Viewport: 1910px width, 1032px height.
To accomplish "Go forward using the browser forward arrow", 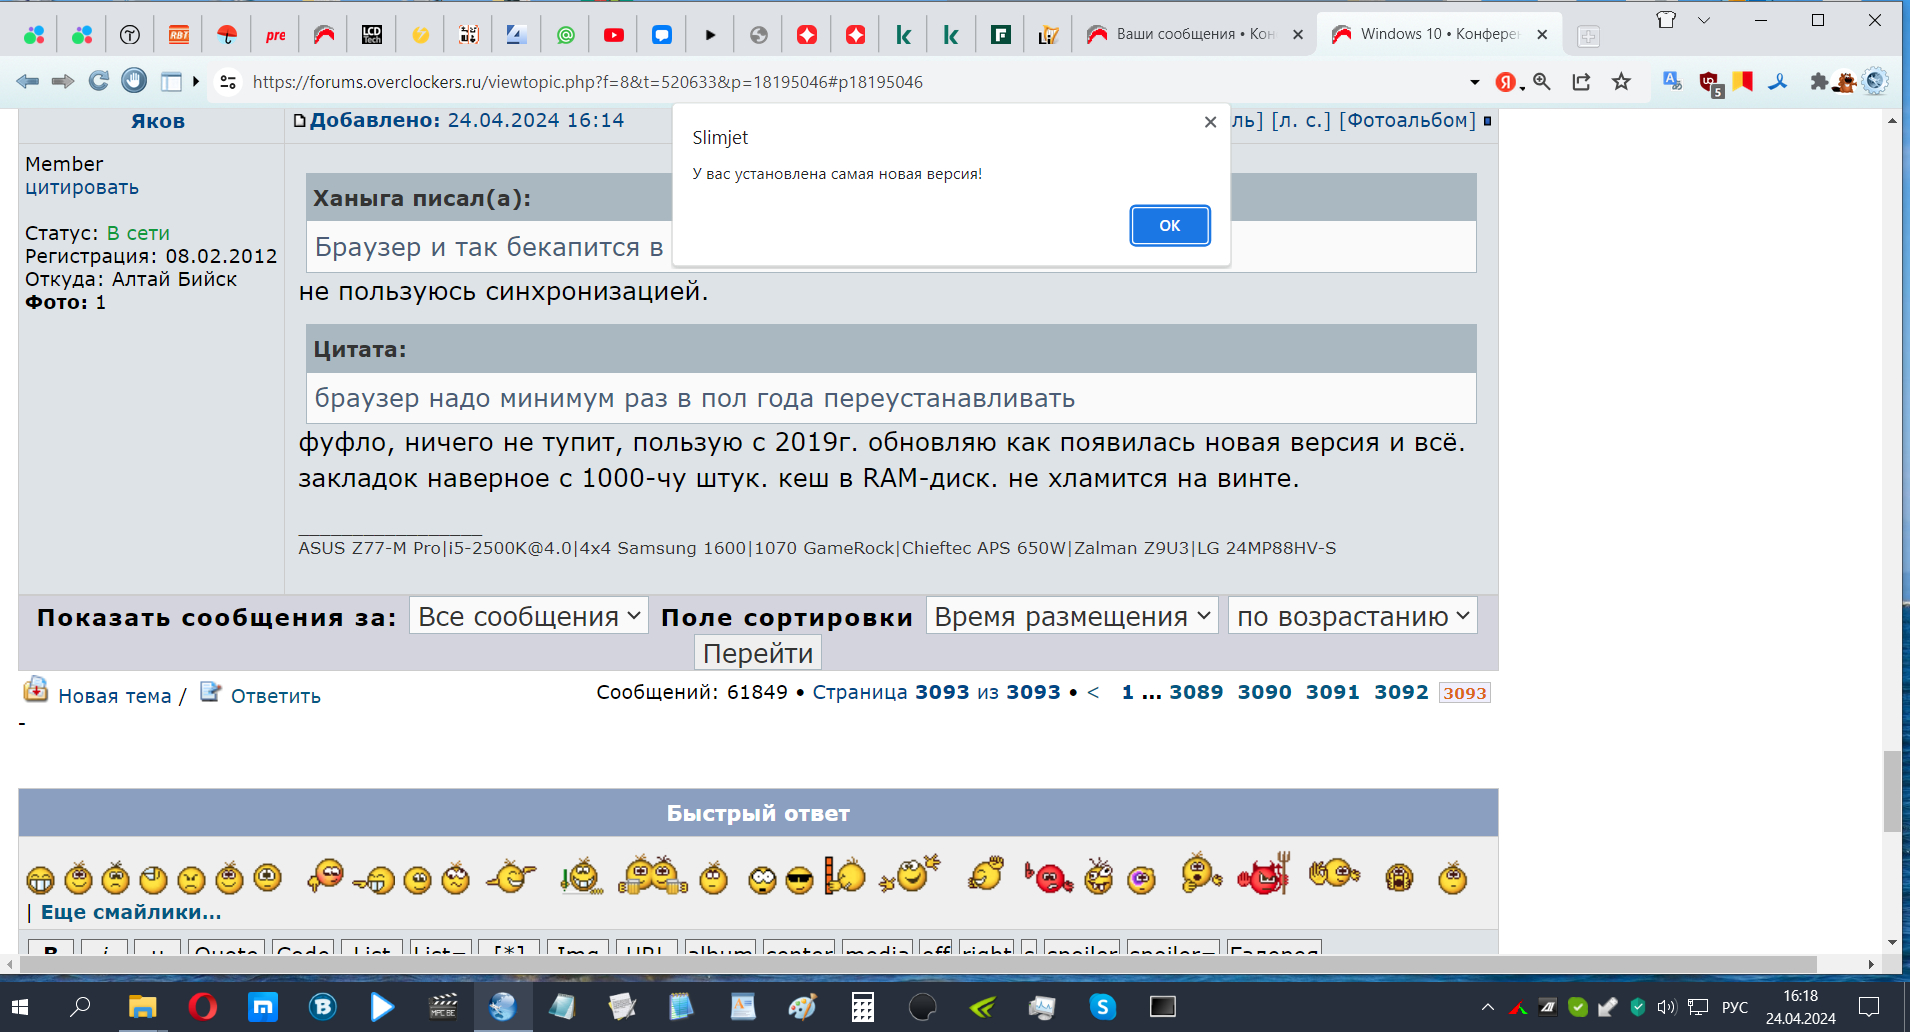I will (63, 81).
